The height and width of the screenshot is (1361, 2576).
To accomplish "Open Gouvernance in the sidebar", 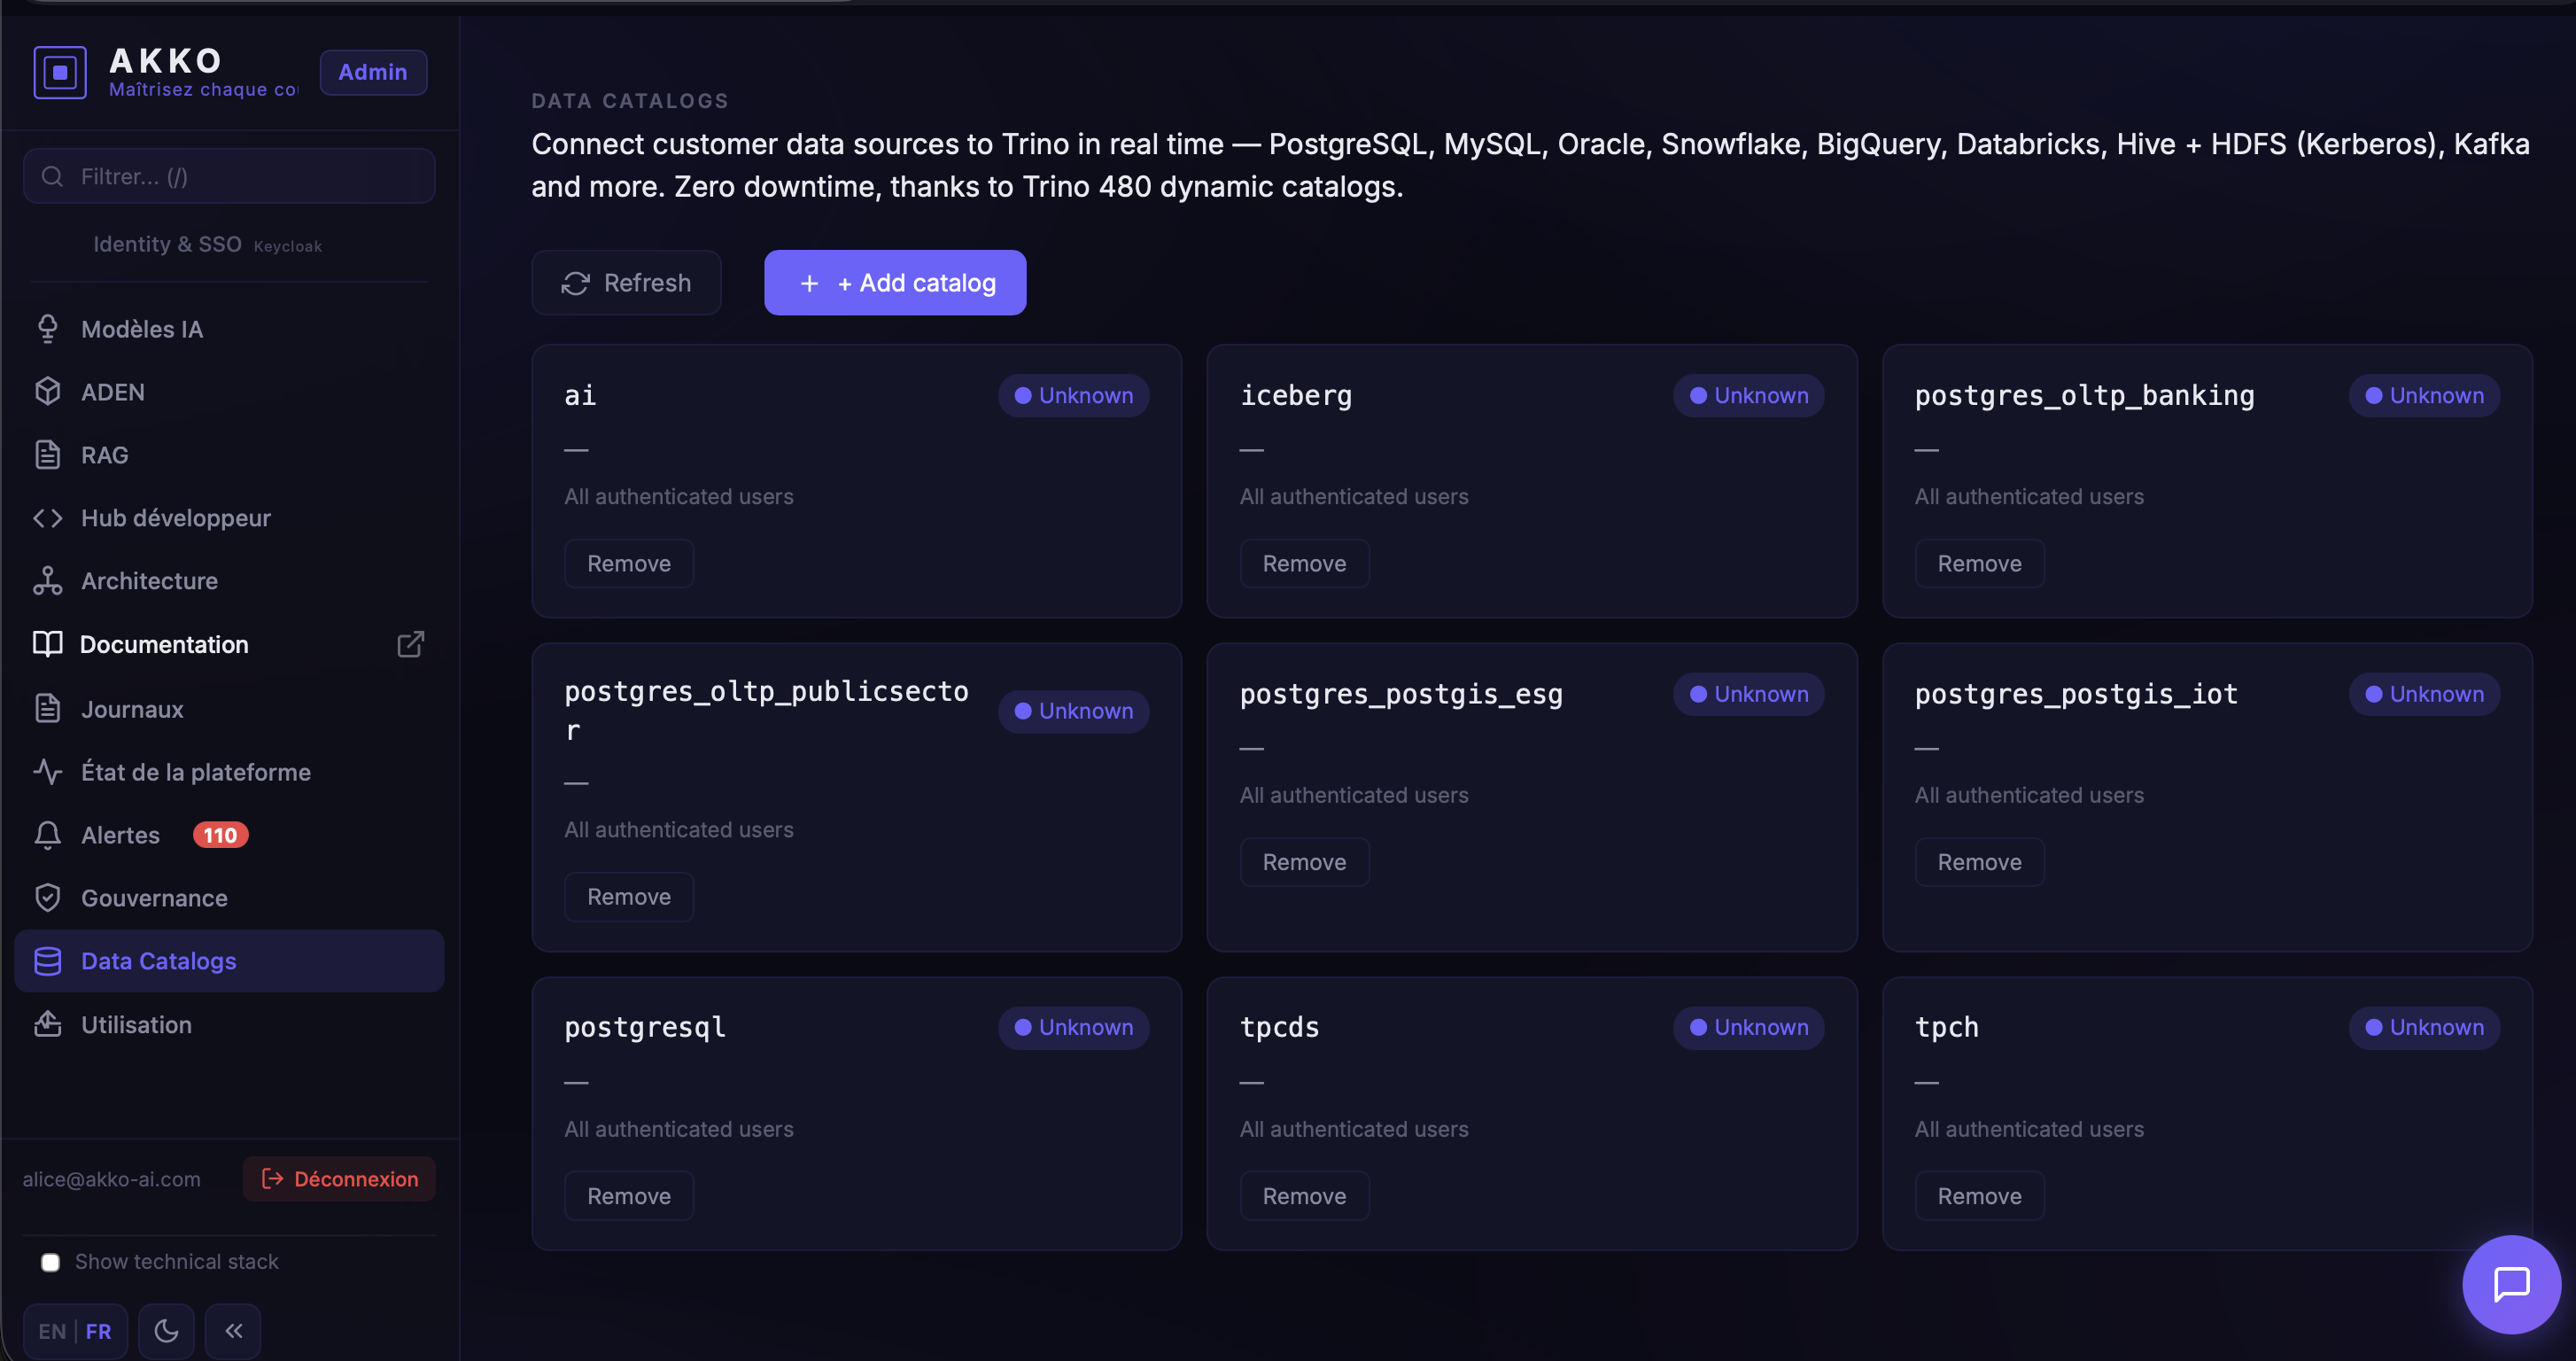I will coord(229,898).
